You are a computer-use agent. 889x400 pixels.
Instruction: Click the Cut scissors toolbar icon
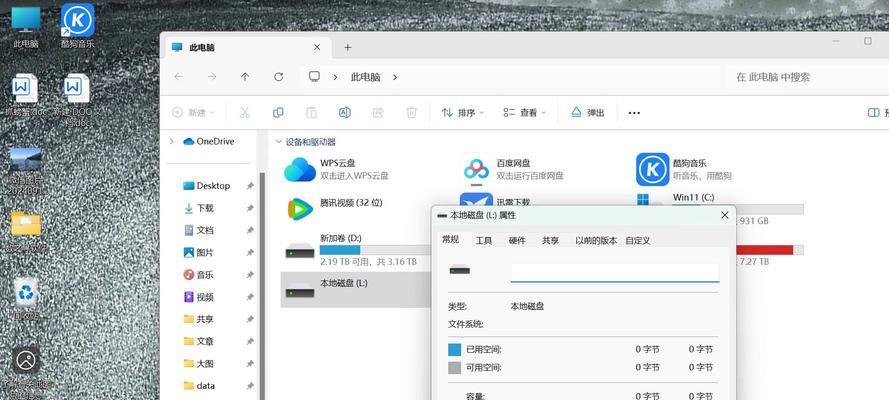tap(245, 113)
